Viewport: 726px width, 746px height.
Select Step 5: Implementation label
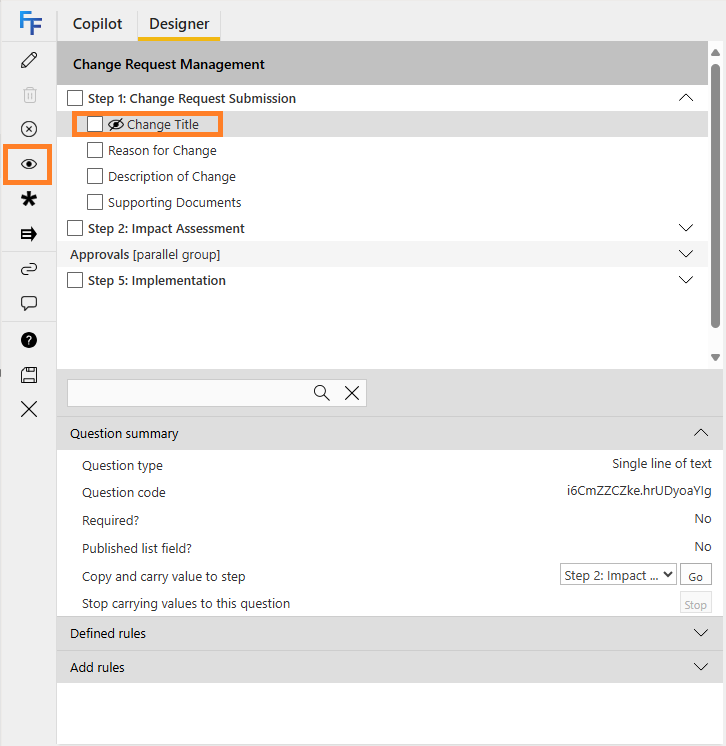click(x=157, y=280)
